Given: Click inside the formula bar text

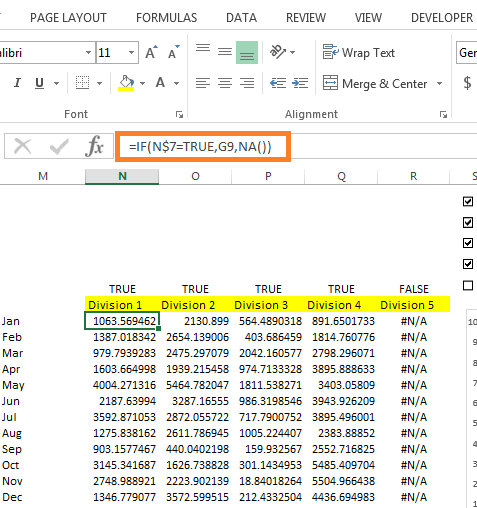Looking at the screenshot, I should 200,147.
